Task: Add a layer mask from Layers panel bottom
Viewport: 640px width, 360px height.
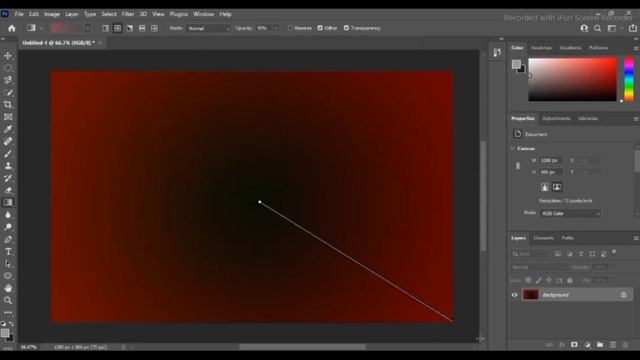Action: 574,345
